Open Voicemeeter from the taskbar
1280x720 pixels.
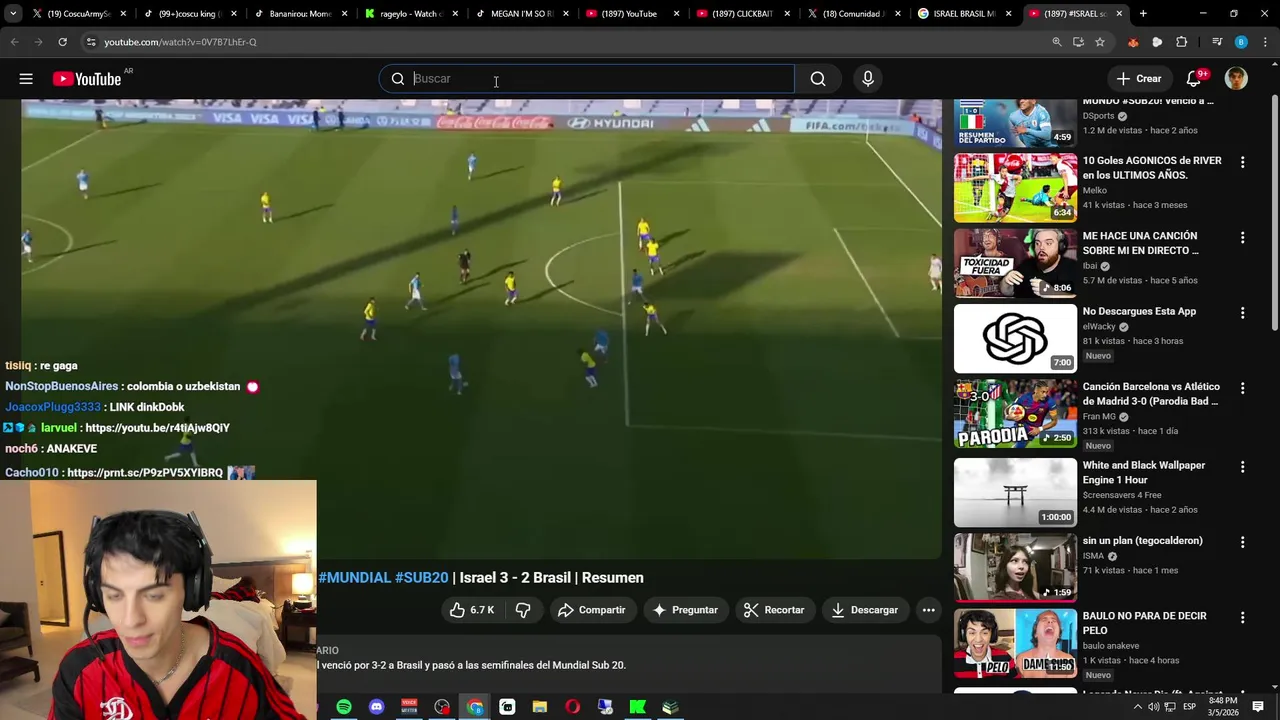pyautogui.click(x=409, y=707)
